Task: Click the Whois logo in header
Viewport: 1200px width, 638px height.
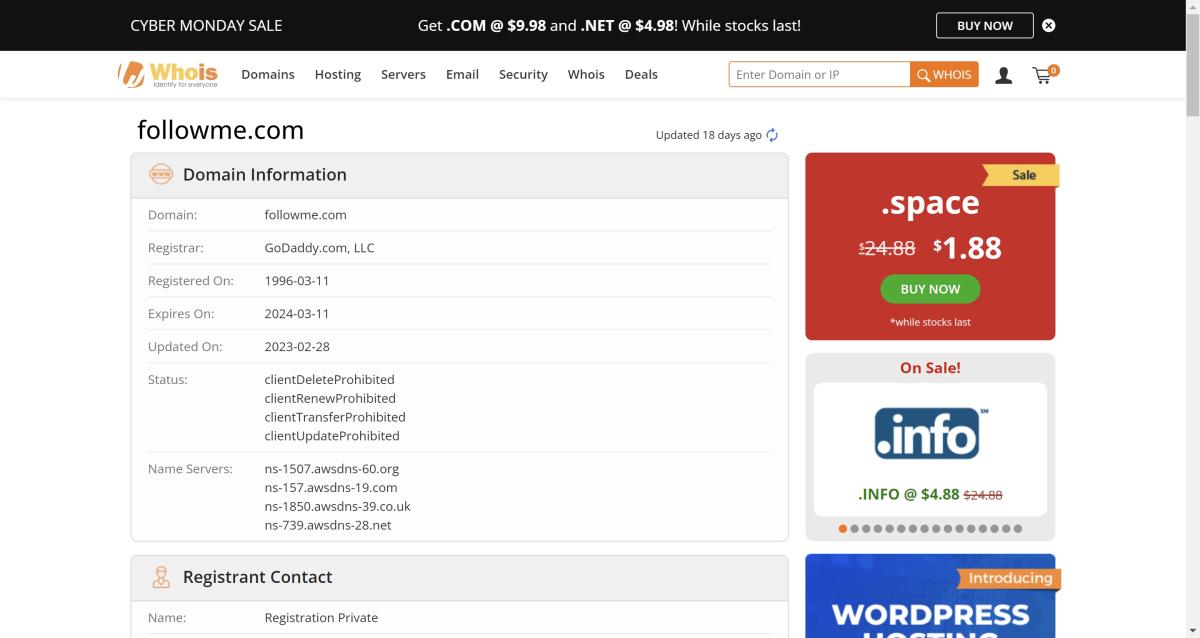Action: (167, 74)
